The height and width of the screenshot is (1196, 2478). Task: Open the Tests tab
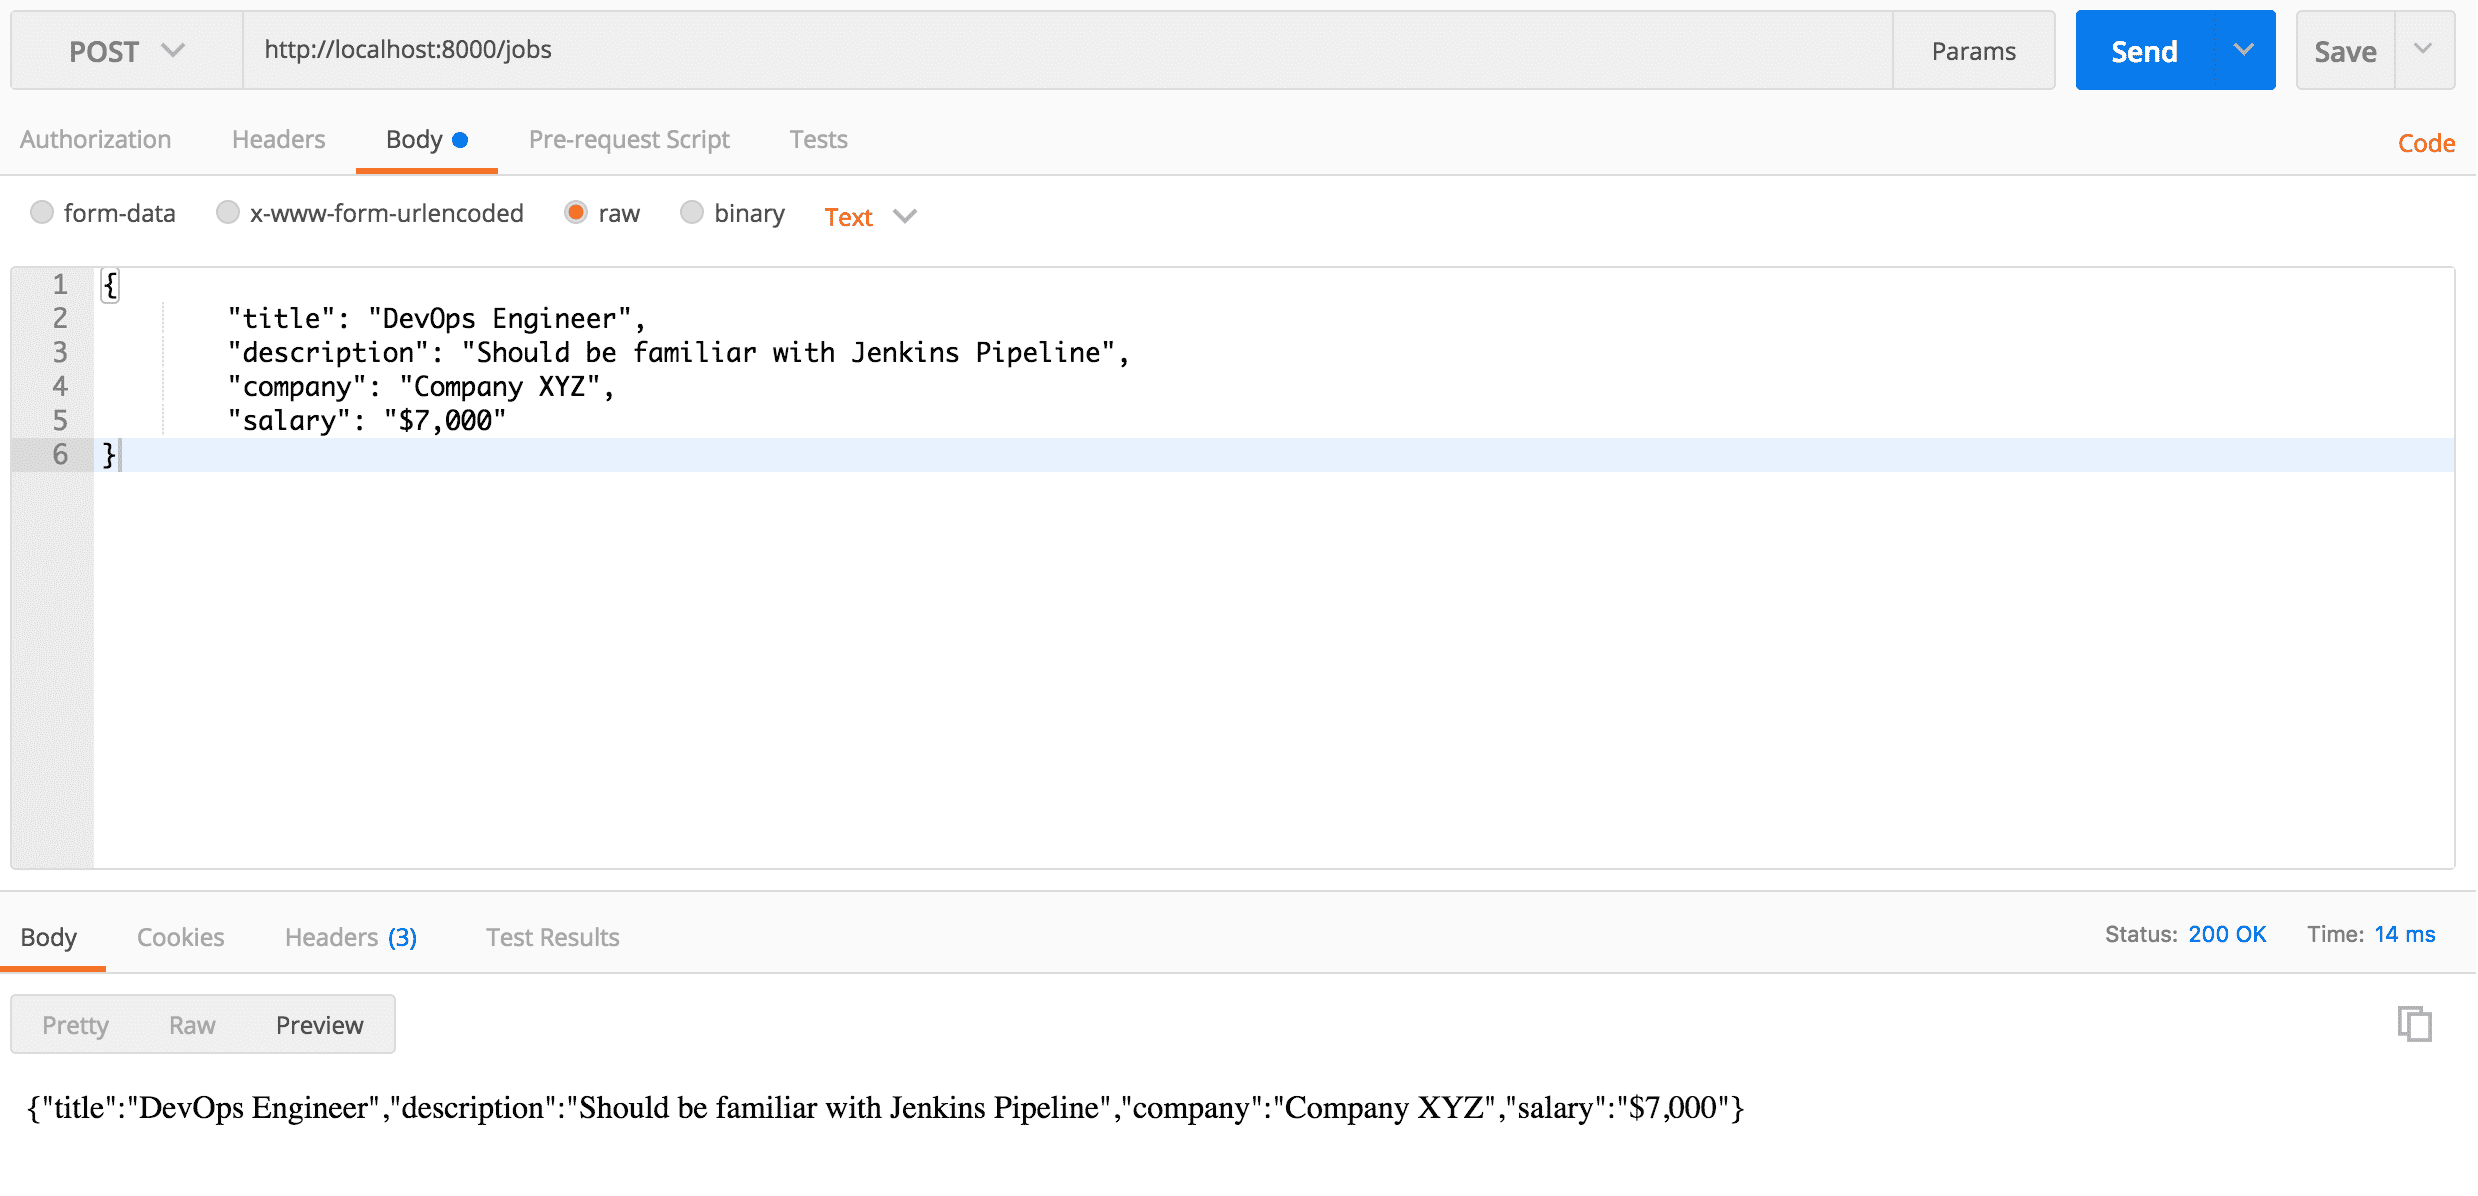click(818, 139)
